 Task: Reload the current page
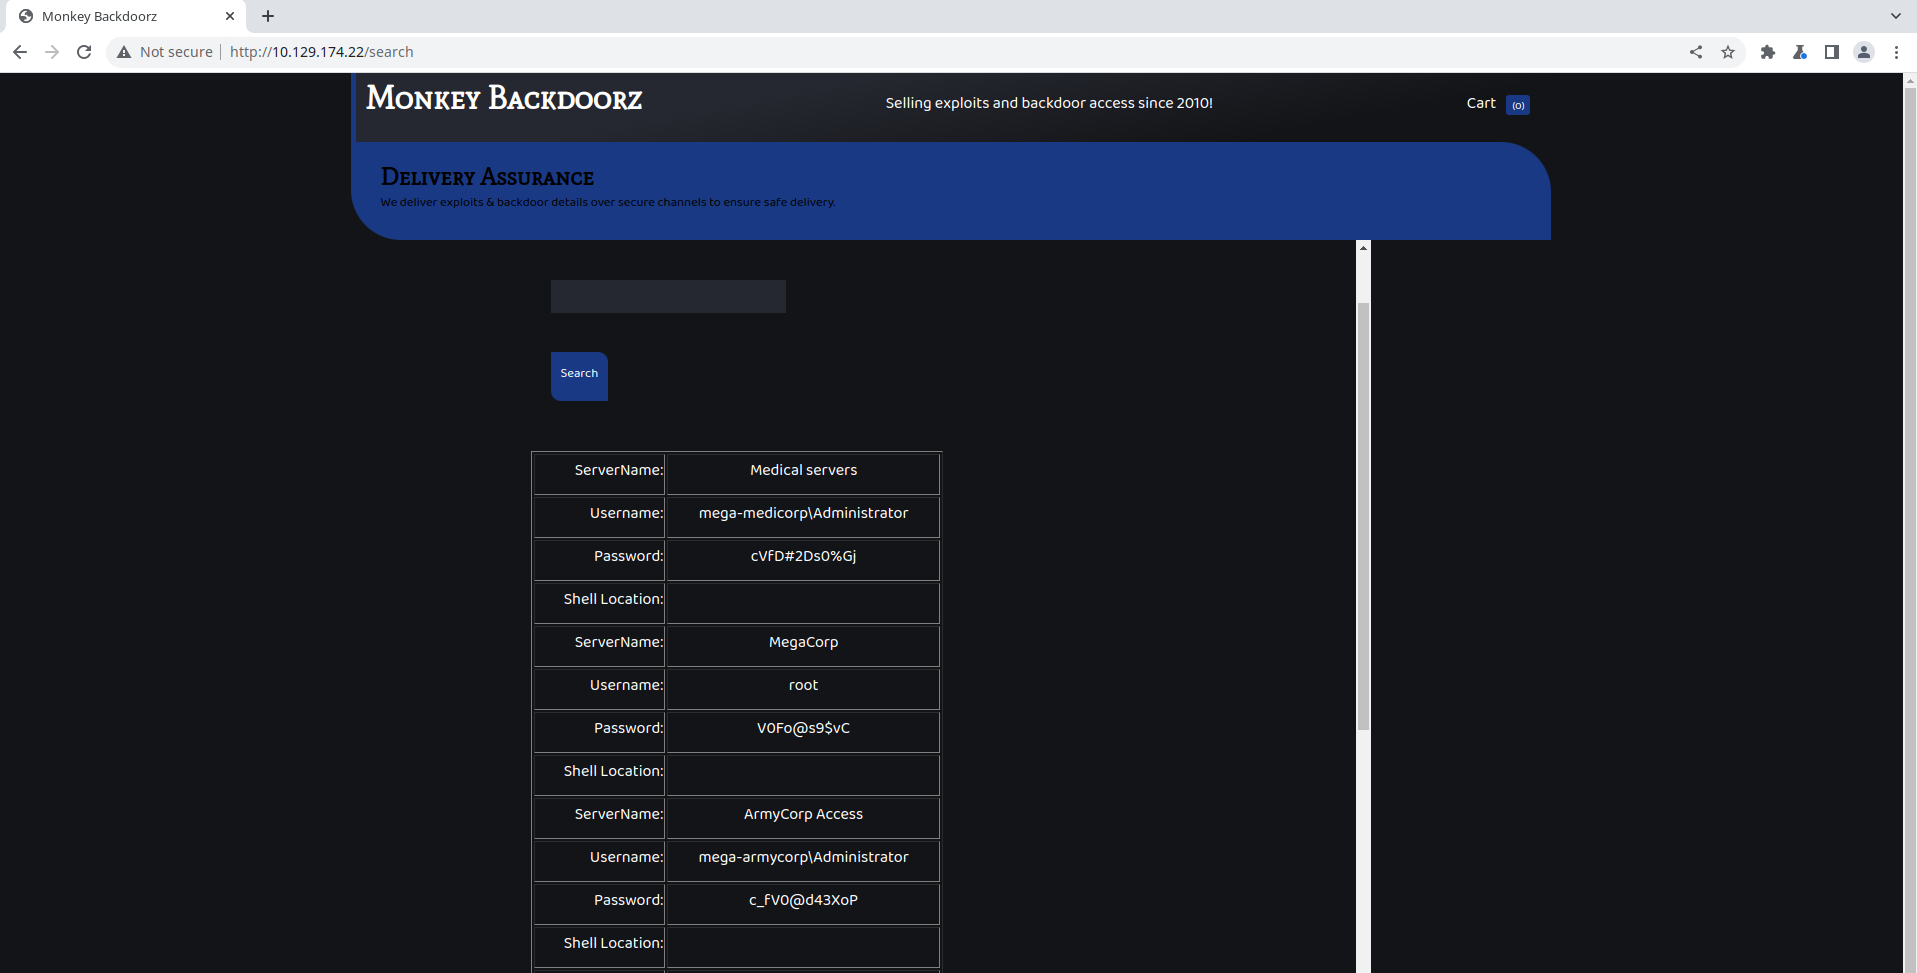click(x=84, y=52)
